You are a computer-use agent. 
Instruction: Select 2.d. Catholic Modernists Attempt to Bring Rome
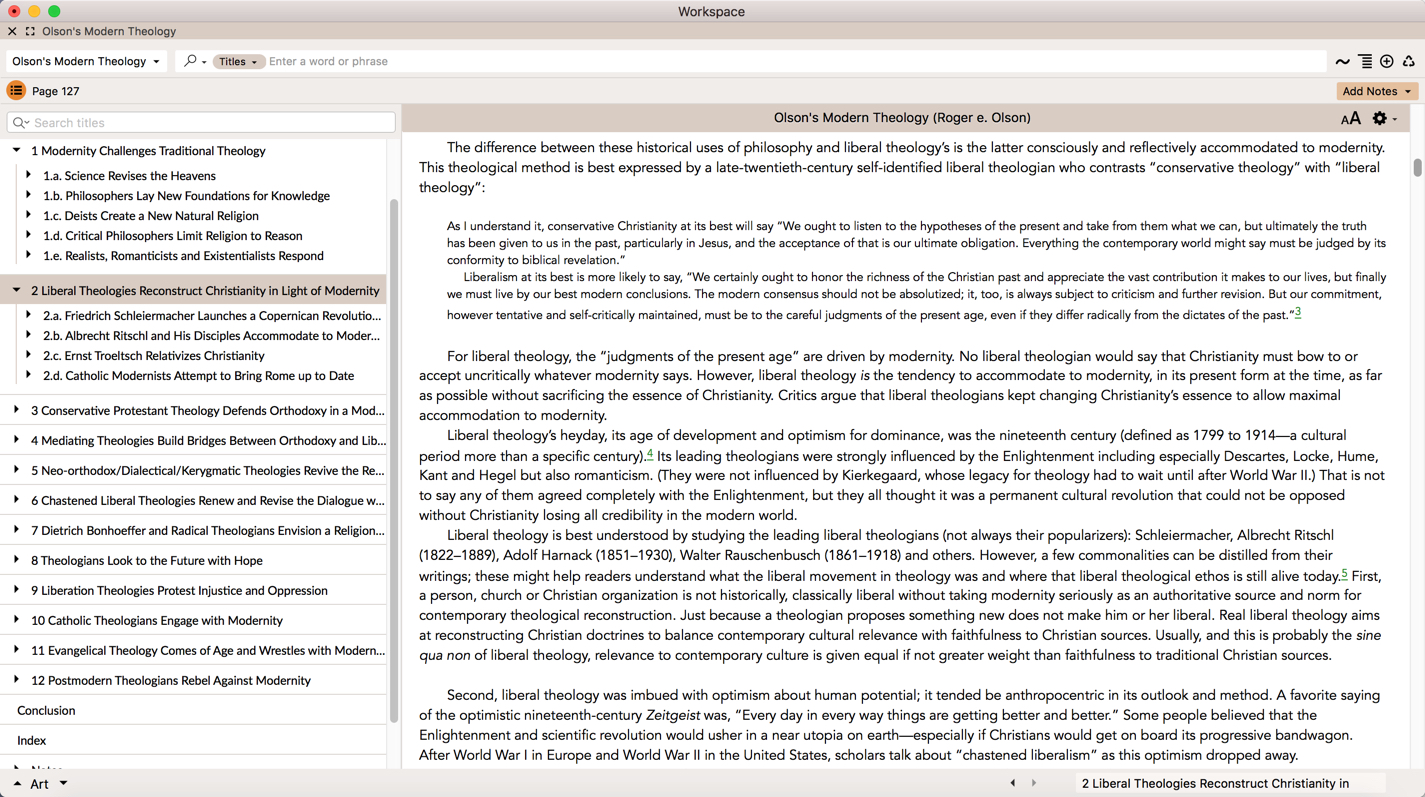198,376
